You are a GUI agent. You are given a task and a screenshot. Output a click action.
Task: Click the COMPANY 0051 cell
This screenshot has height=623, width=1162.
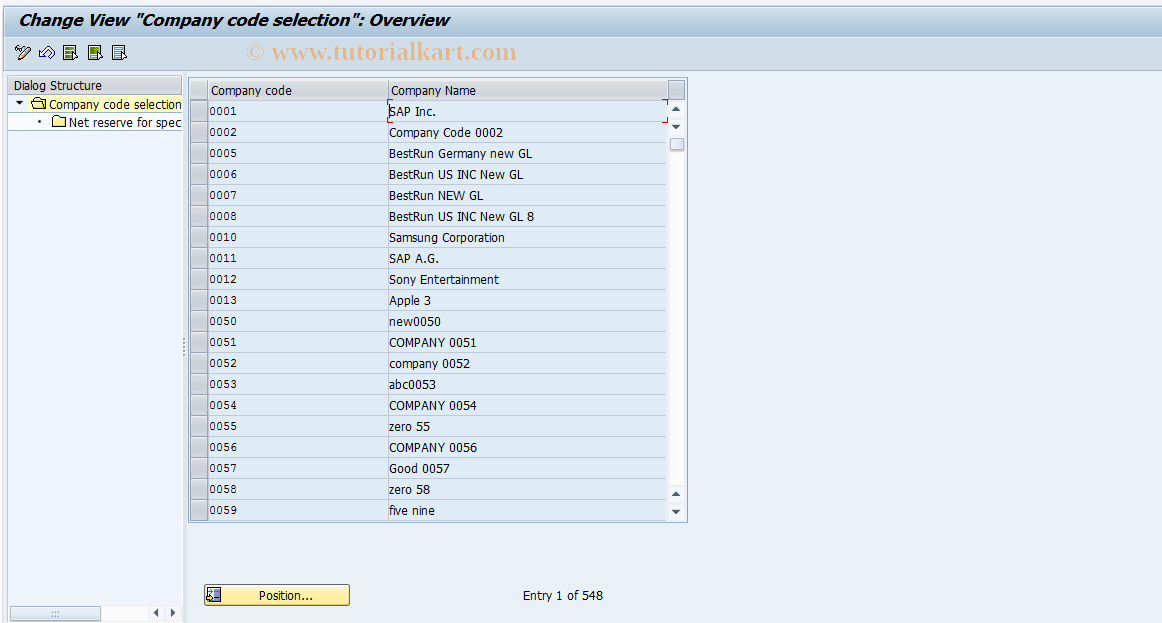(527, 342)
